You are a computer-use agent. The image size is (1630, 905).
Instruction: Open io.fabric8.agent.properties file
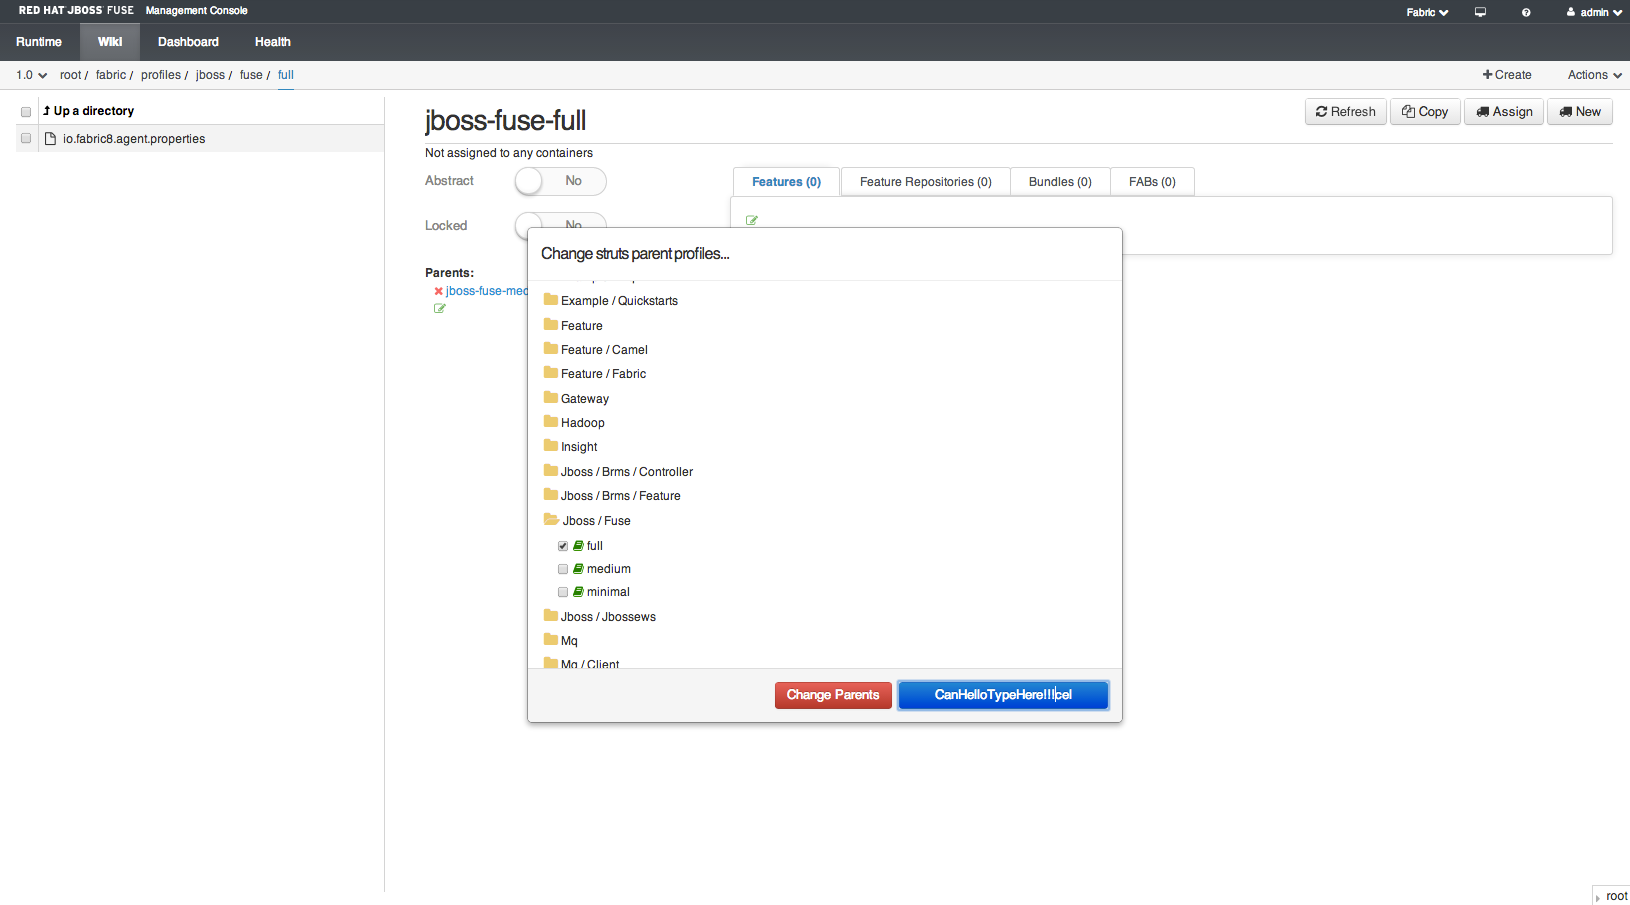[x=134, y=139]
